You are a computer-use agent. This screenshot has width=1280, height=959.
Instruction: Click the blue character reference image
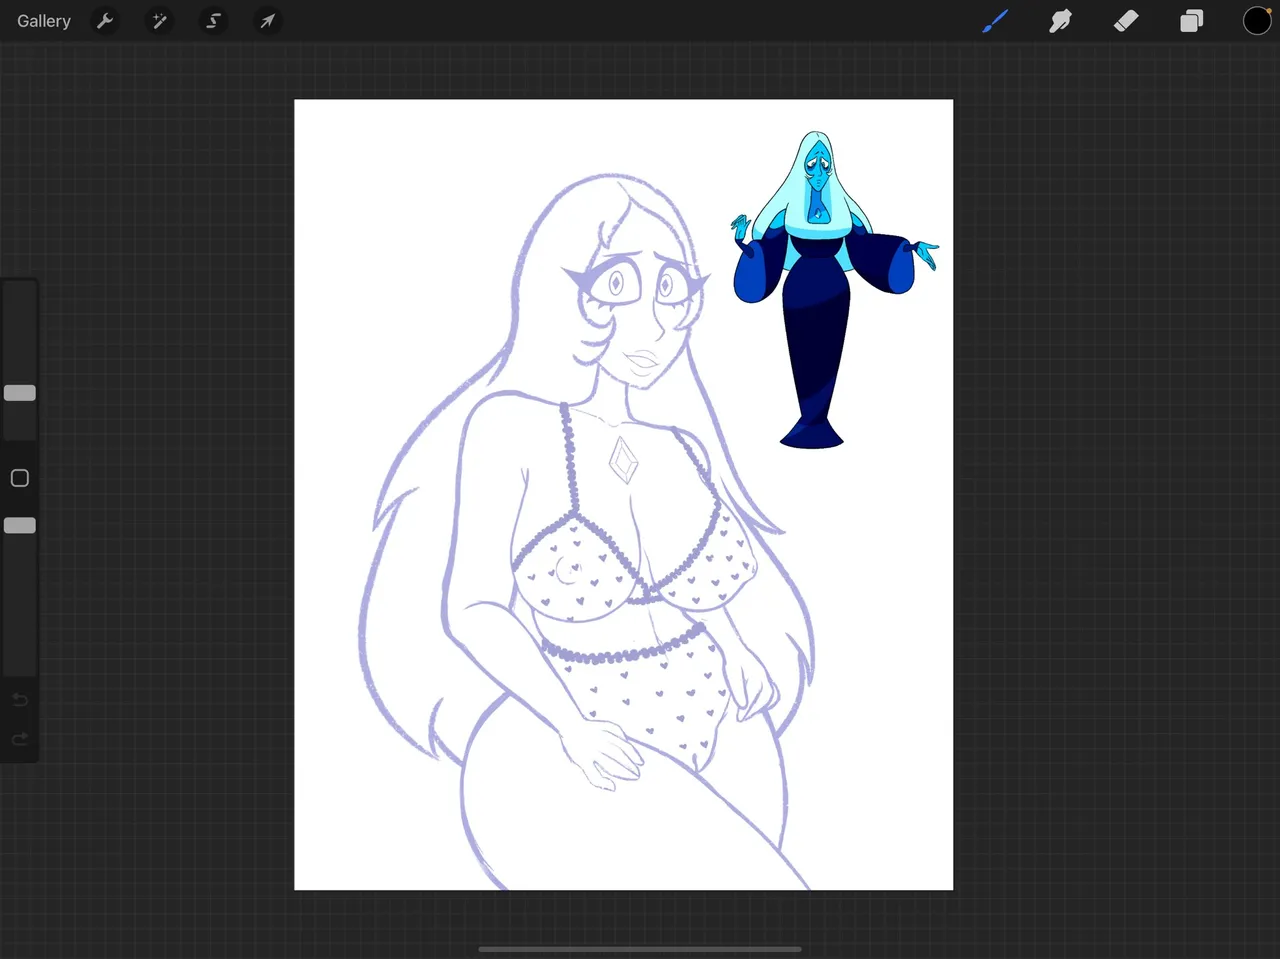coord(835,289)
